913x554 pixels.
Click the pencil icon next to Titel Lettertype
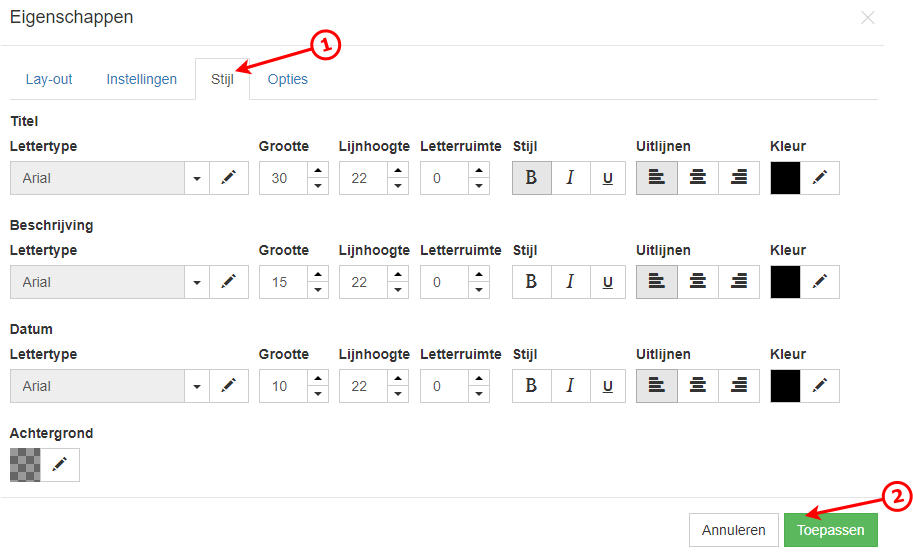[229, 178]
